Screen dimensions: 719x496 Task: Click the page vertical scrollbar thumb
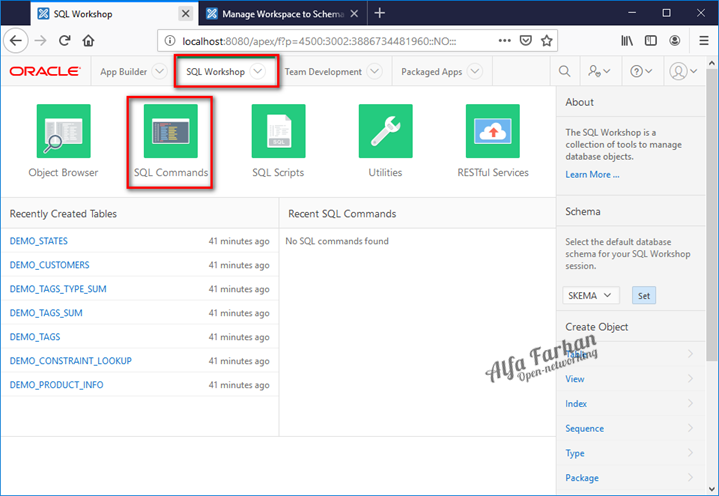click(x=711, y=215)
